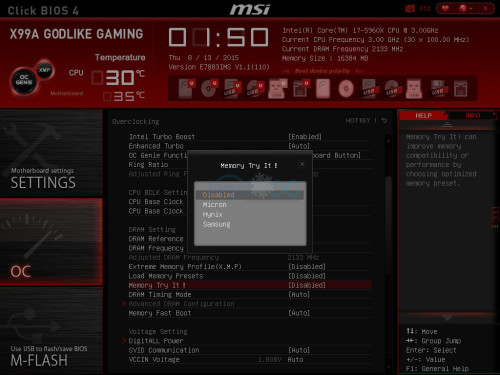This screenshot has height=375, width=500.
Task: Open the M-FLASH section
Action: click(x=51, y=330)
